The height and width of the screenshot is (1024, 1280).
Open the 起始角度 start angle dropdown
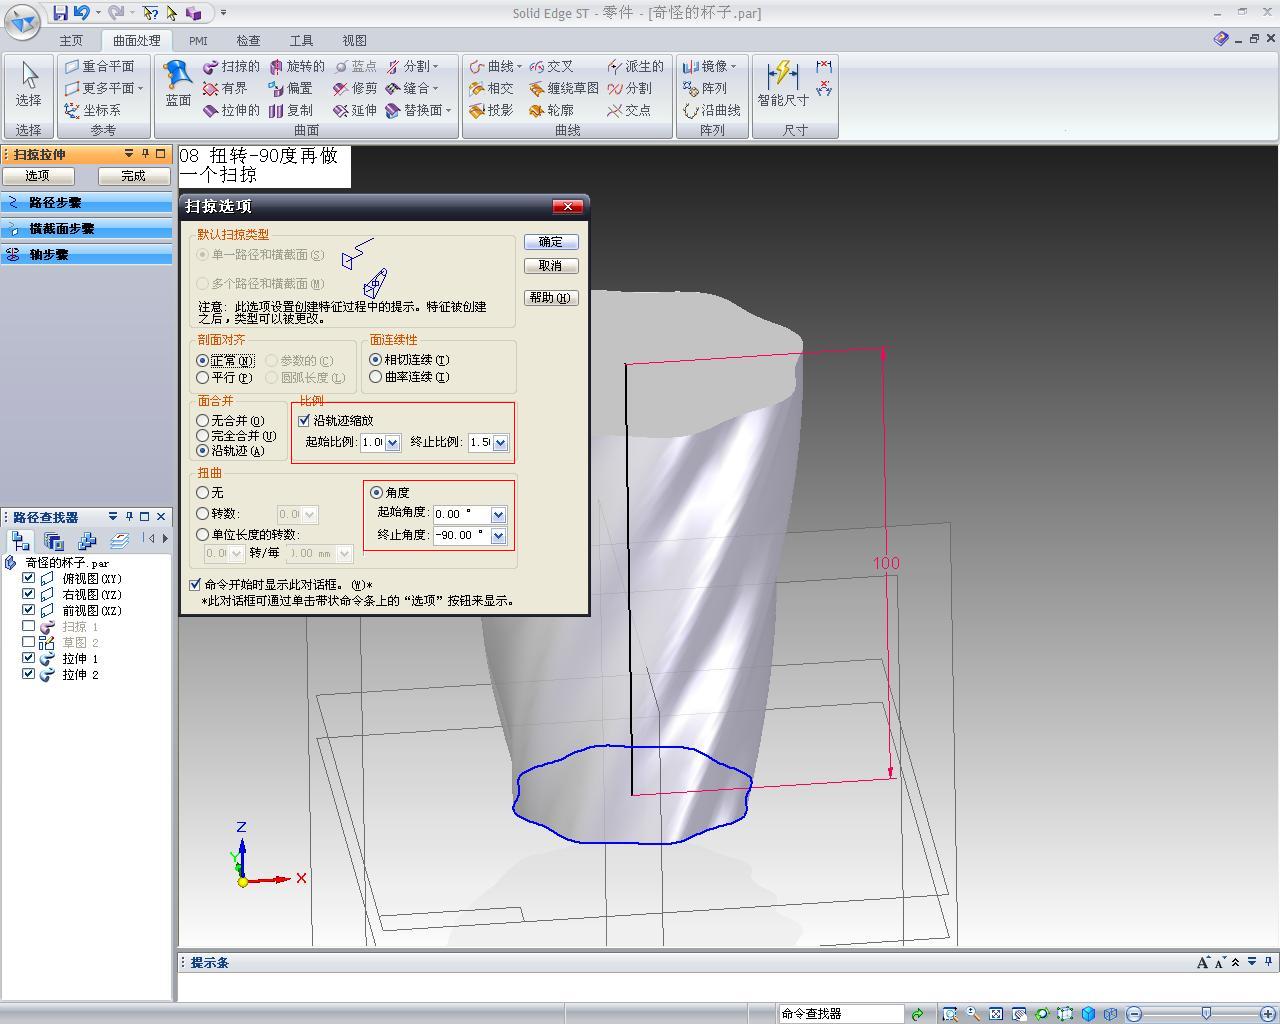[x=498, y=514]
